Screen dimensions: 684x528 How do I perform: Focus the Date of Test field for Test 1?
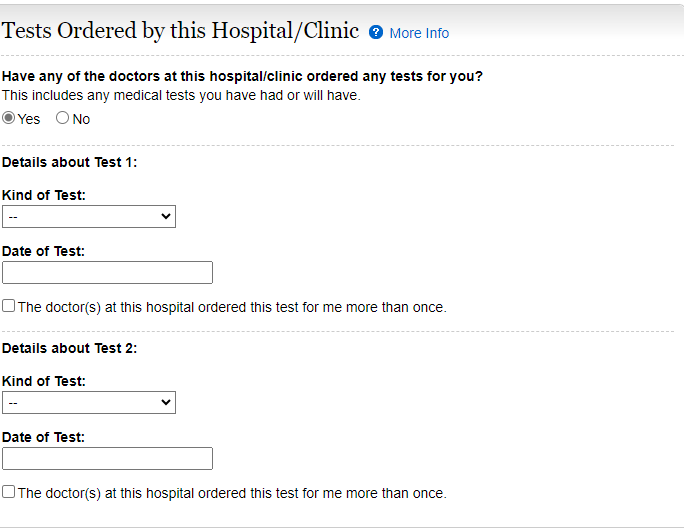(x=107, y=272)
